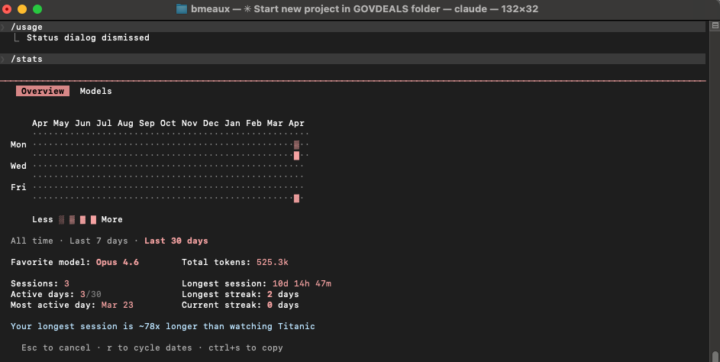
Task: Click the 'Opus 4.6' favorite model value
Action: click(117, 262)
